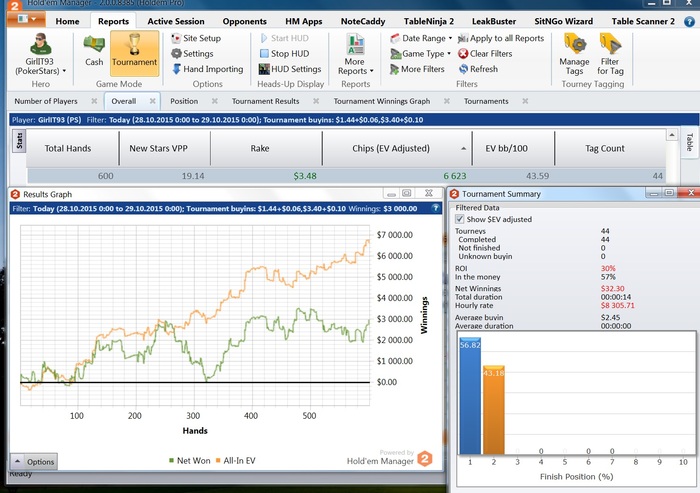The image size is (700, 493).
Task: Select the Overall report tab
Action: tap(124, 101)
